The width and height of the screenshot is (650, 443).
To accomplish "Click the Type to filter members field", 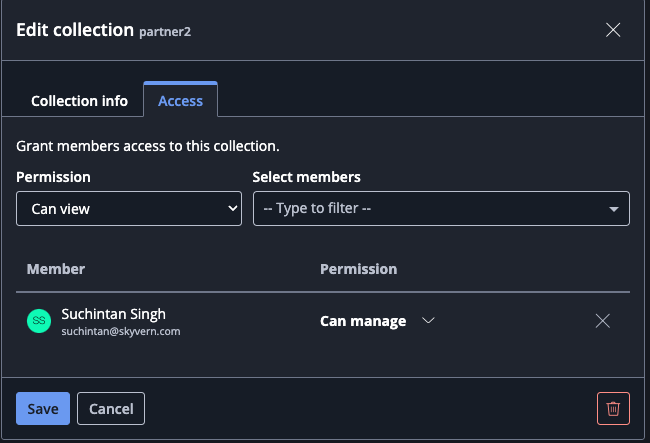I will click(430, 209).
